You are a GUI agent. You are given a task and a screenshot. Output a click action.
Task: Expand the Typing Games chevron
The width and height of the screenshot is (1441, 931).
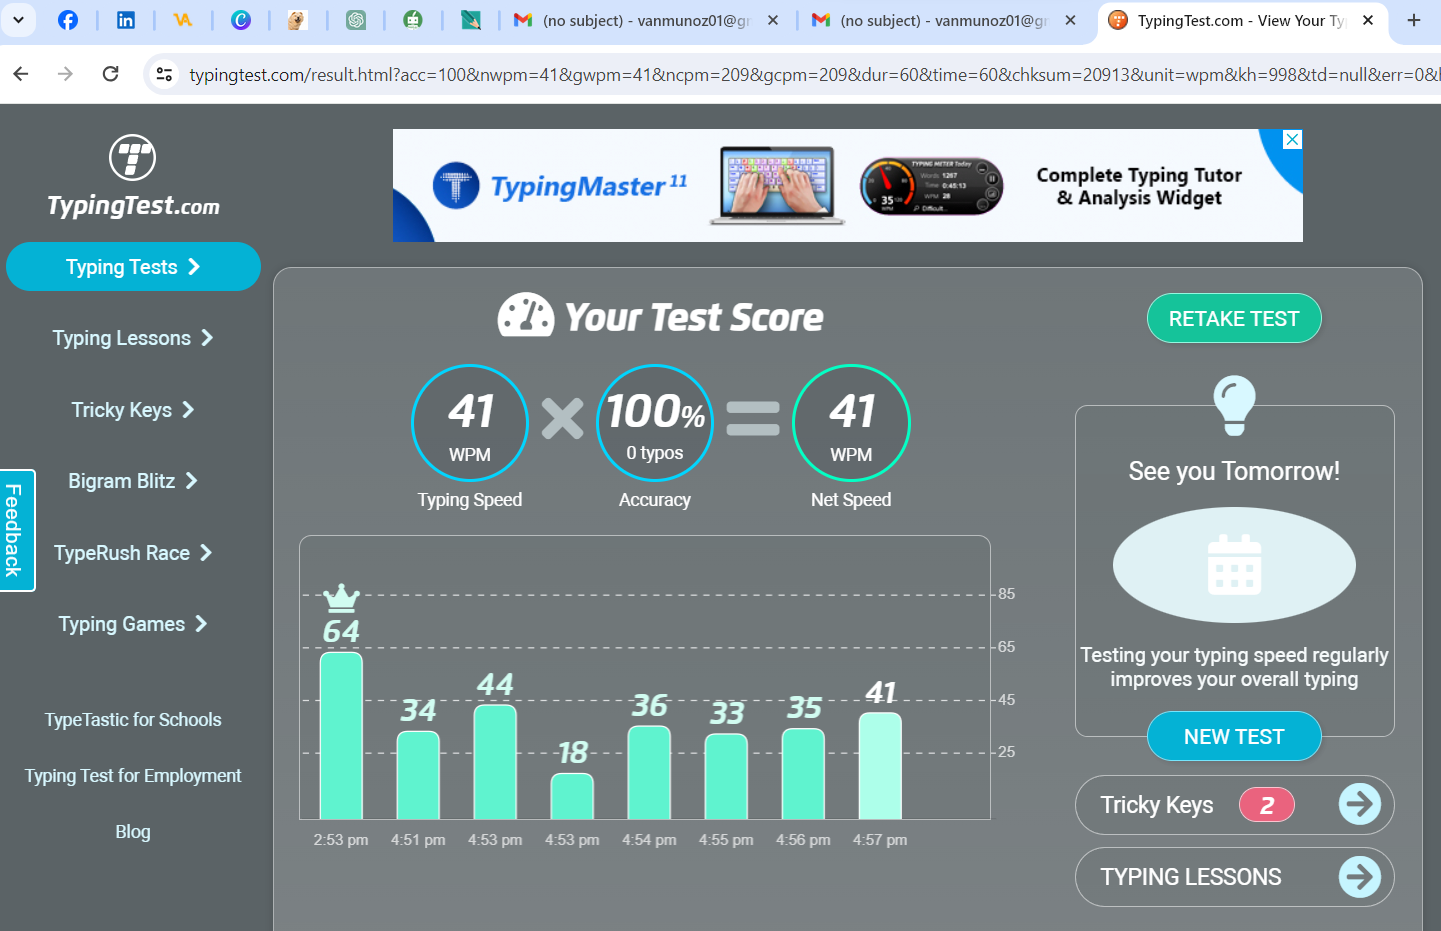click(x=201, y=624)
